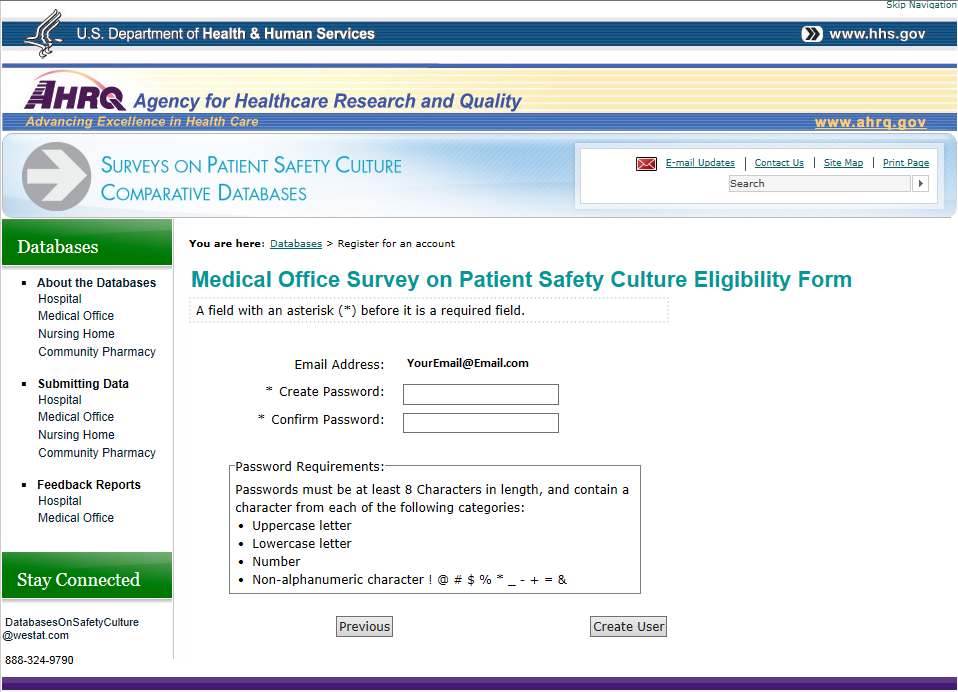This screenshot has width=958, height=692.
Task: Go to the Contact Us page
Action: [x=779, y=163]
